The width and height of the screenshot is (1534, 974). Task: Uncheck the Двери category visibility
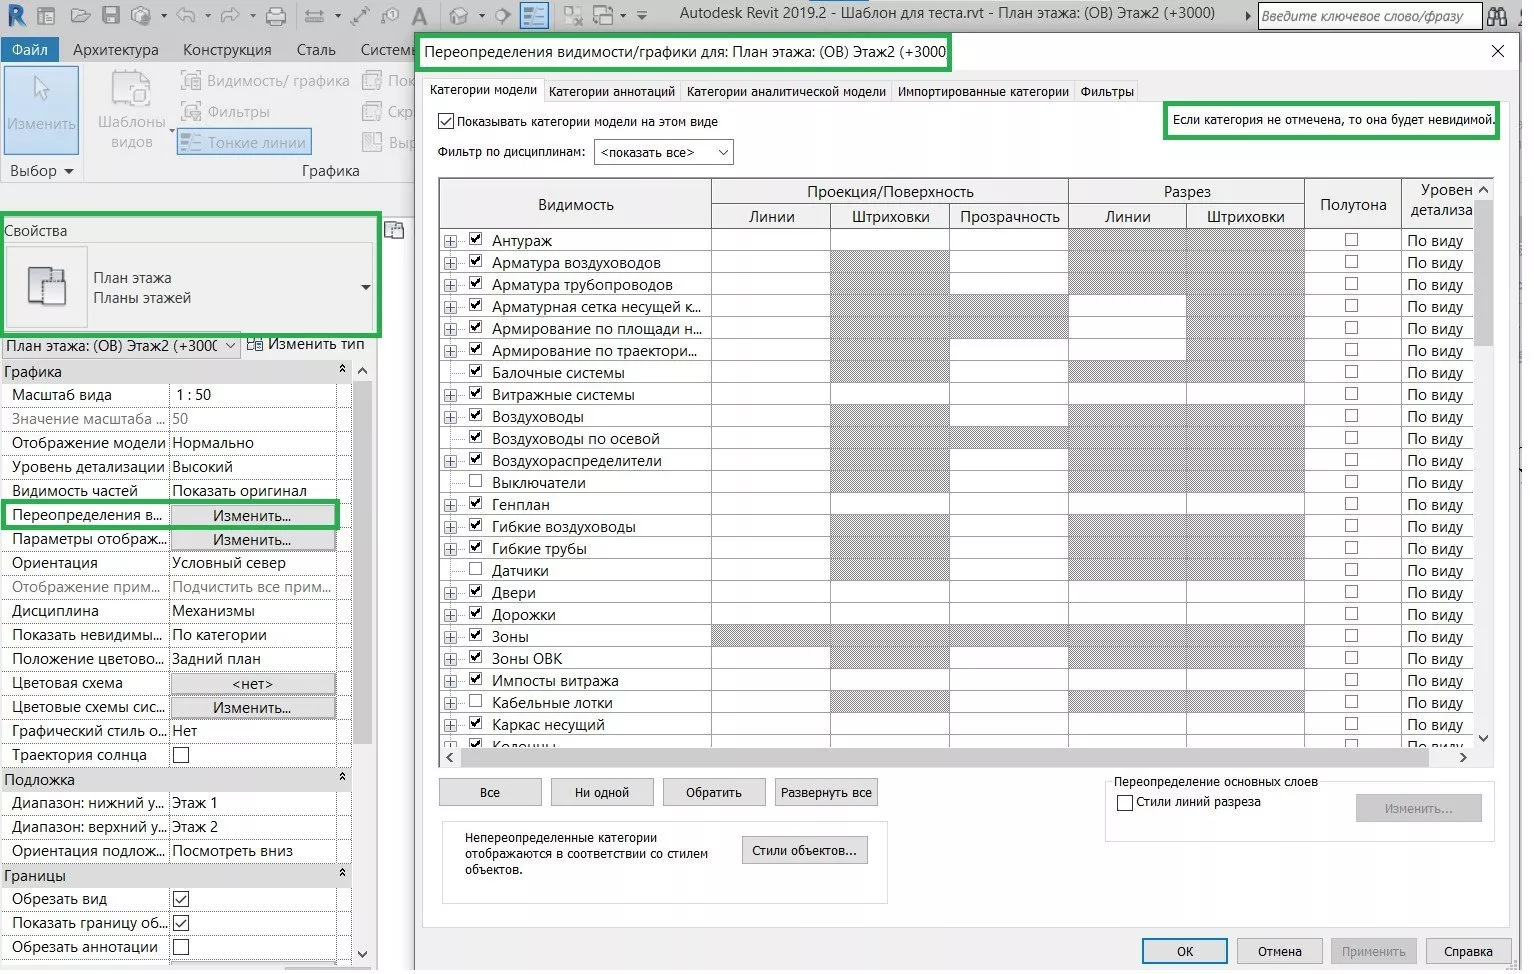(476, 592)
